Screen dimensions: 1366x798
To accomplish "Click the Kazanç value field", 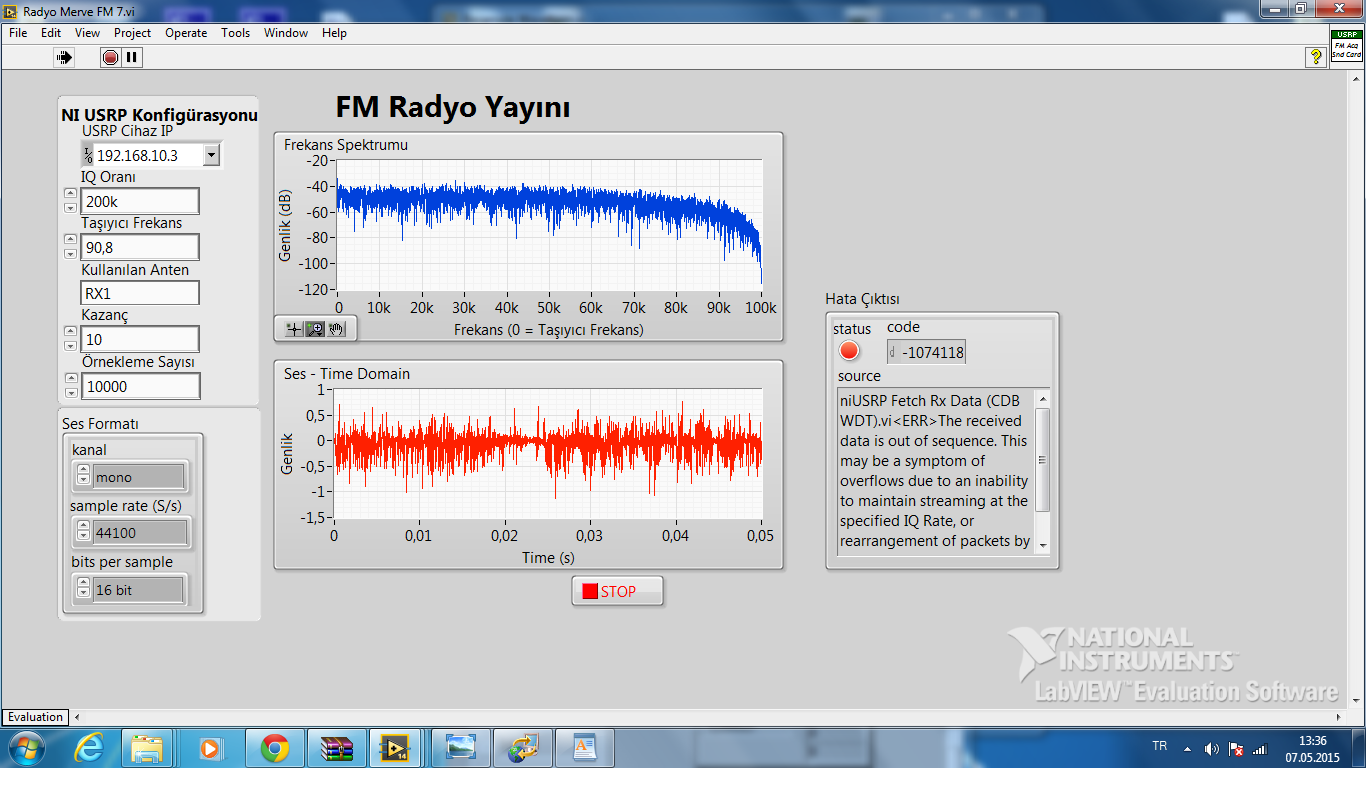I will click(140, 339).
